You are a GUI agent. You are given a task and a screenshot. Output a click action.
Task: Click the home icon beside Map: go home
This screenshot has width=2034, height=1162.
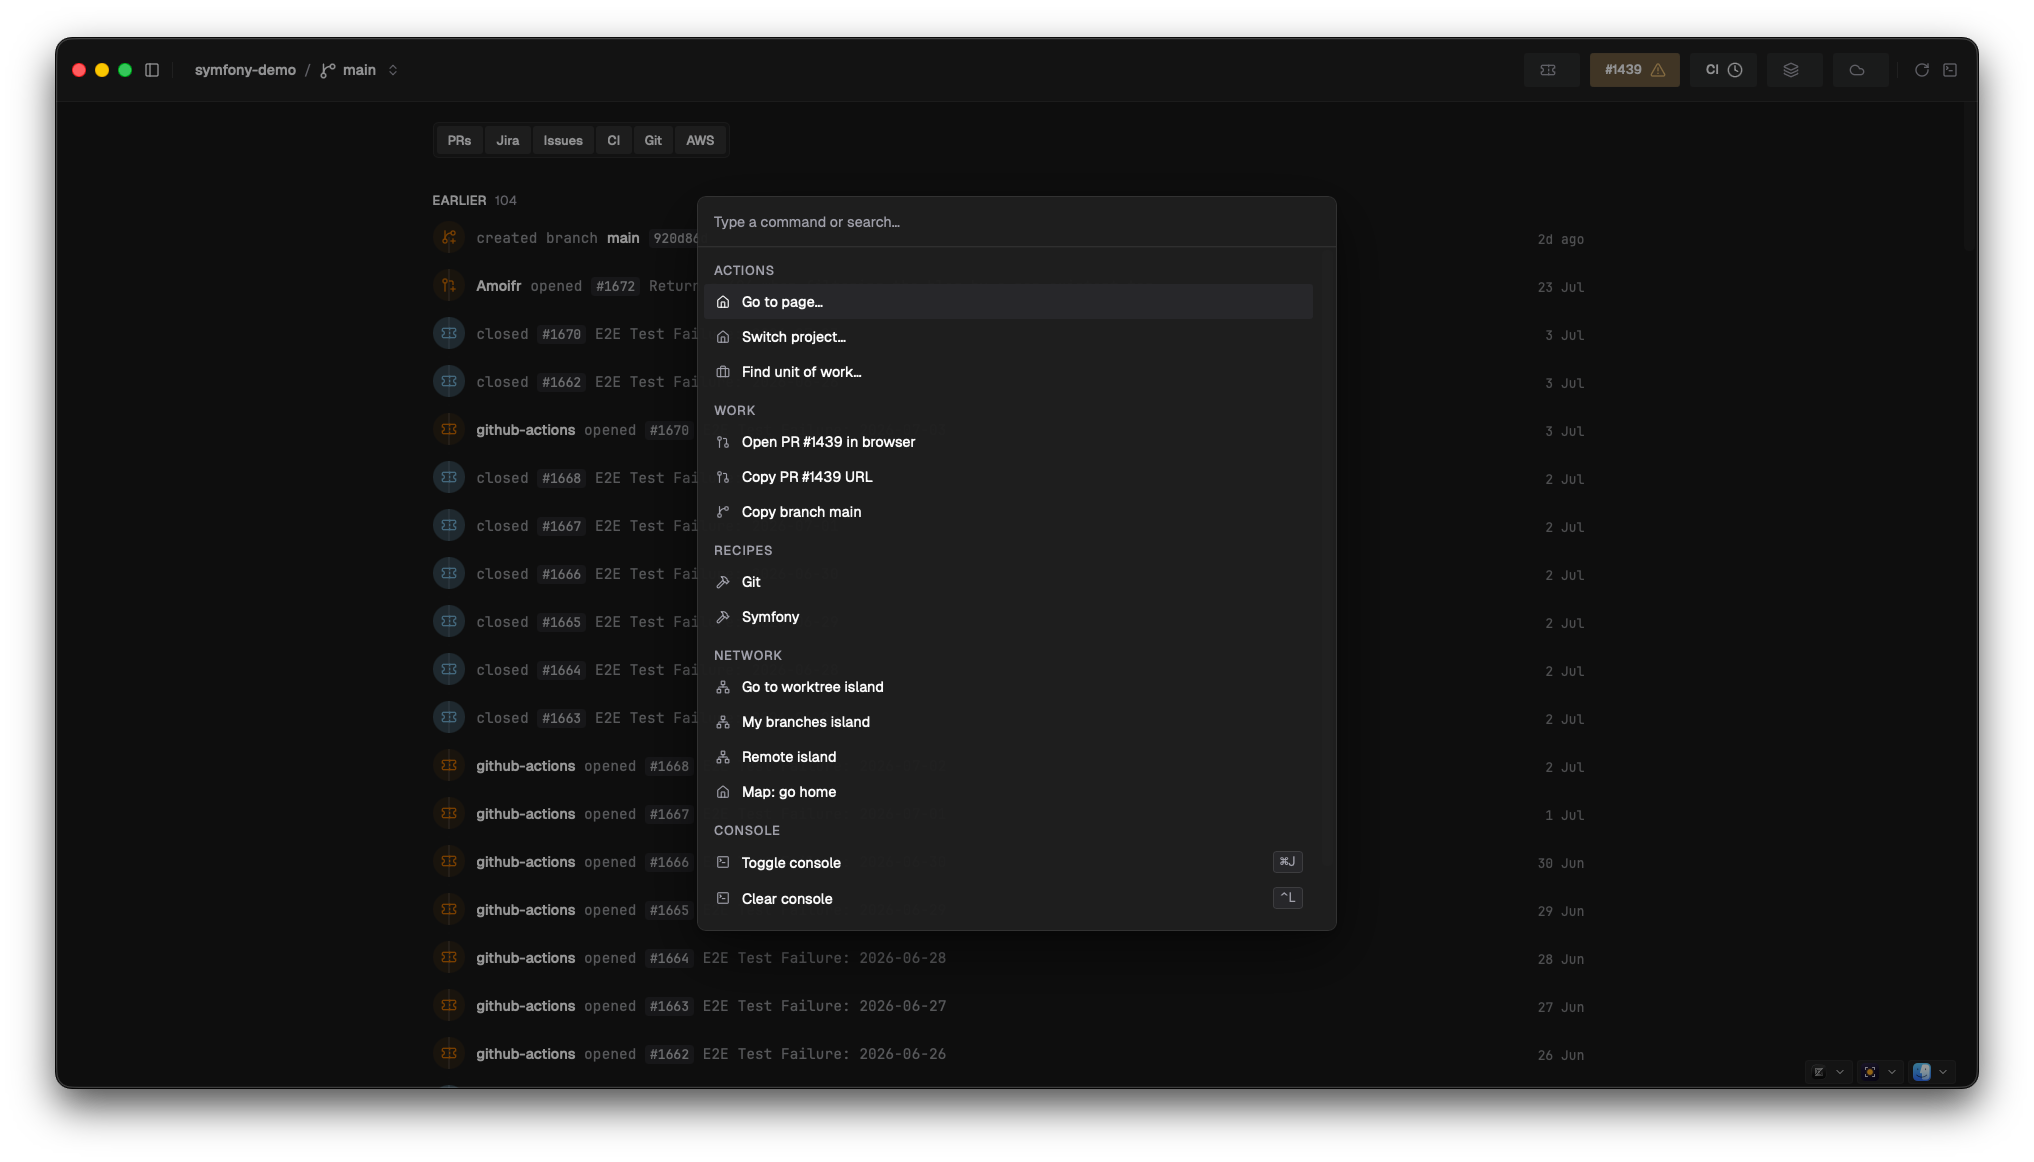pos(723,792)
